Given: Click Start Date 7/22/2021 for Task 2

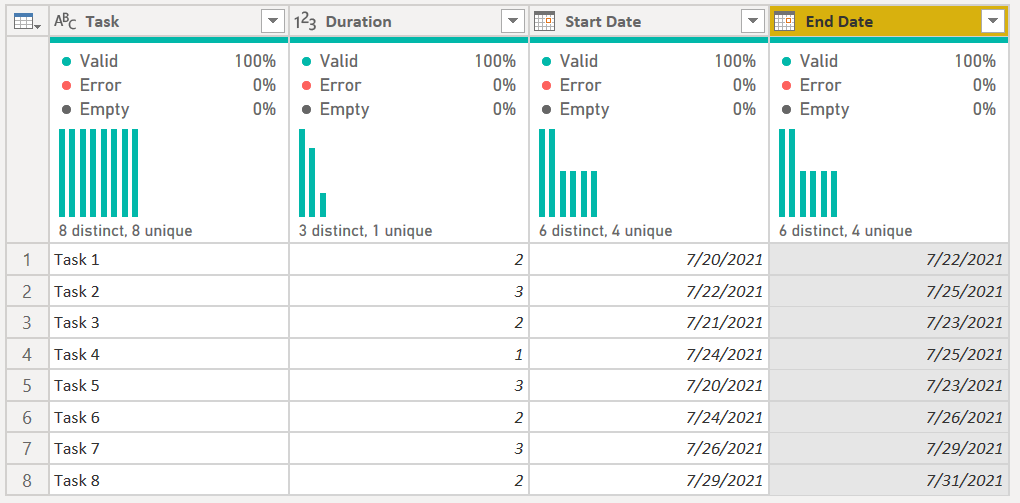Looking at the screenshot, I should [x=649, y=291].
